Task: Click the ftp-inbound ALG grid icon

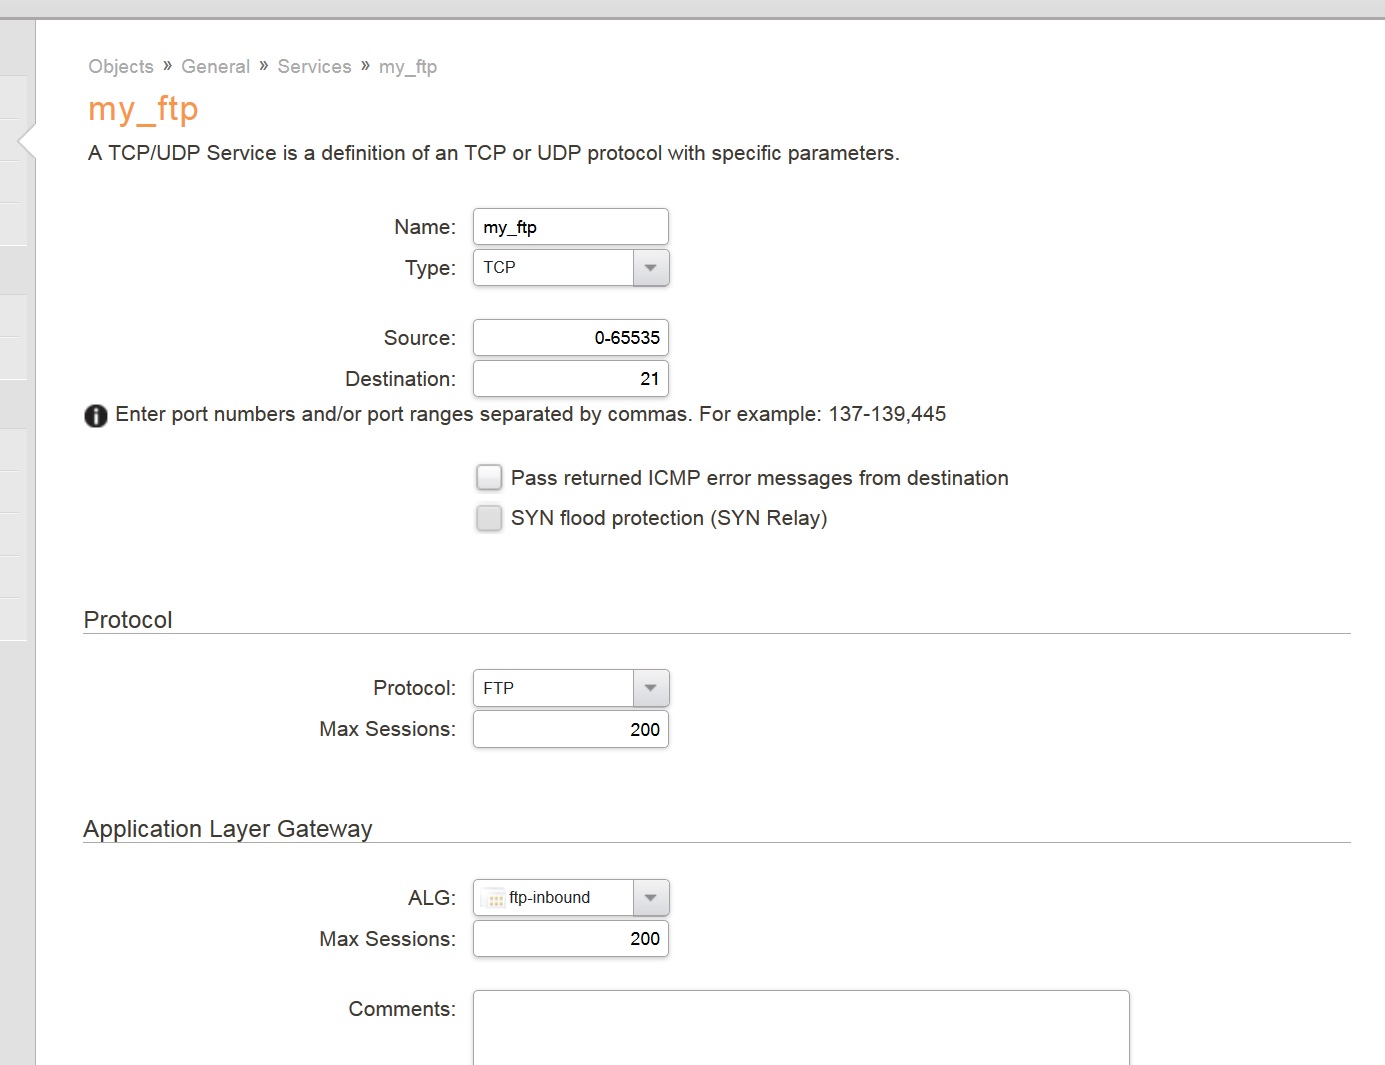Action: [495, 899]
